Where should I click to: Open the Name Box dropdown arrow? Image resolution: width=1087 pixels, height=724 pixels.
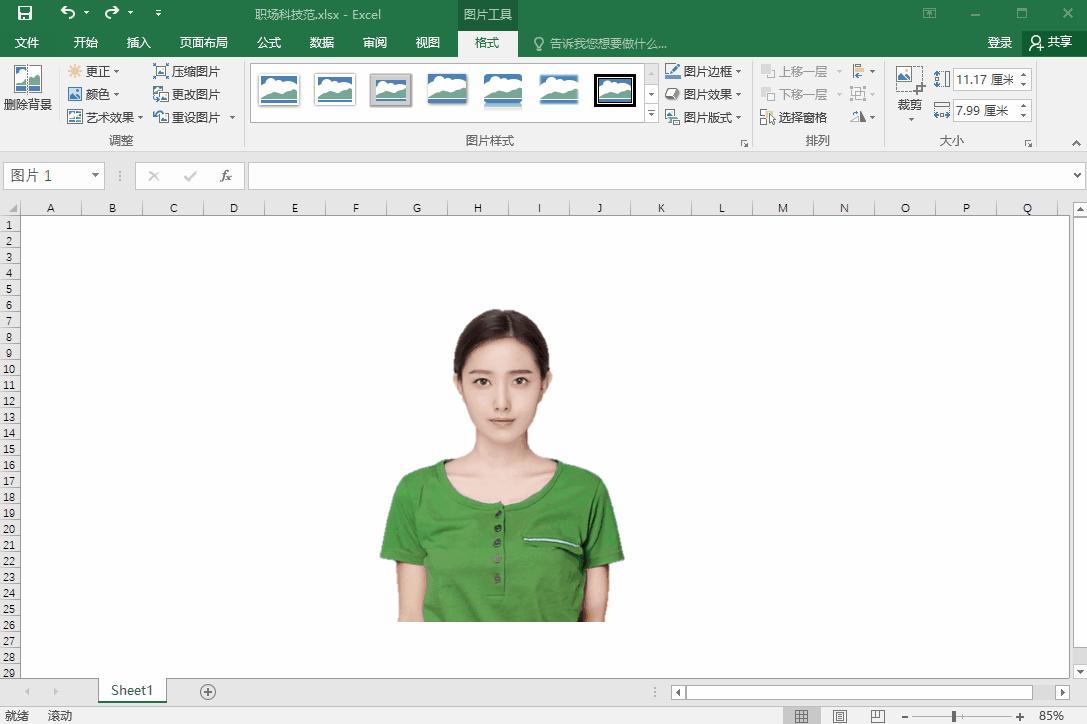96,176
